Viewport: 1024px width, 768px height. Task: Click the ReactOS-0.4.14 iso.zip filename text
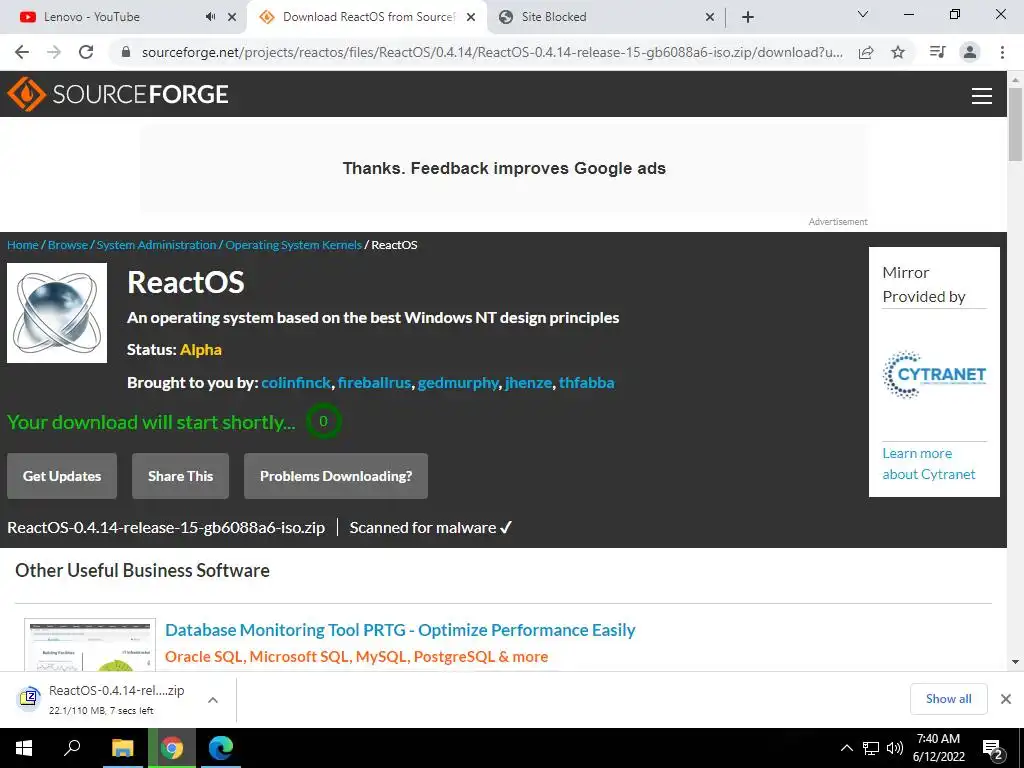pyautogui.click(x=166, y=528)
